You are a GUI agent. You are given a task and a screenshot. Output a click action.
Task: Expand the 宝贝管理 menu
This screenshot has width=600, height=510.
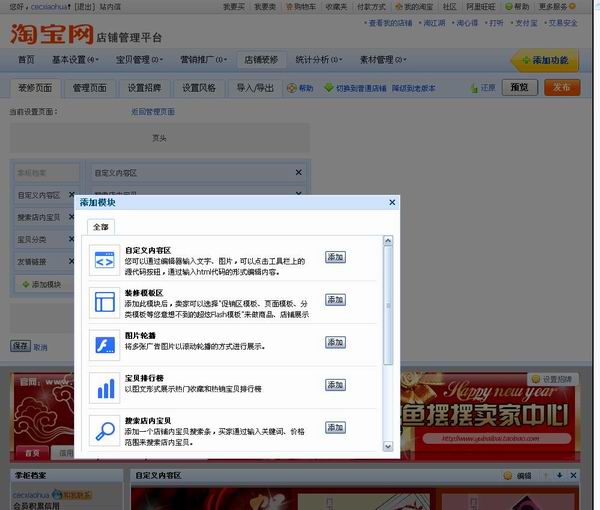(x=138, y=60)
